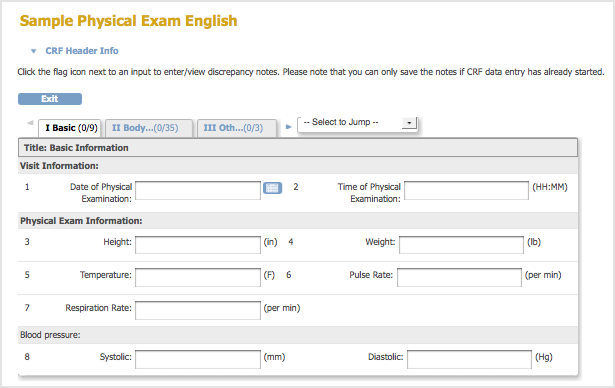Image resolution: width=615 pixels, height=388 pixels.
Task: Open the Select to Jump dropdown
Action: [357, 123]
